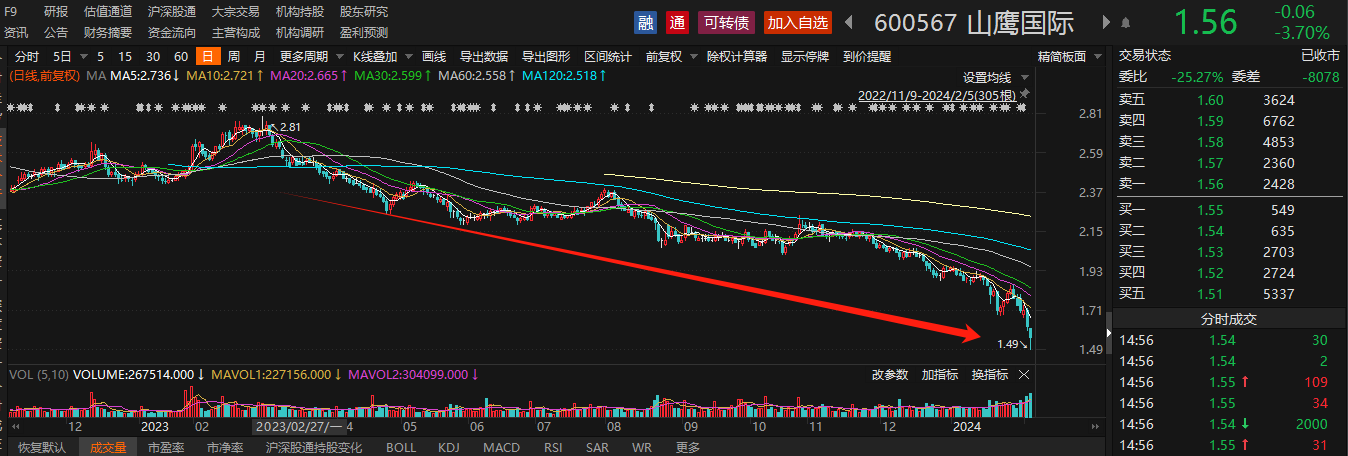Image resolution: width=1348 pixels, height=456 pixels.
Task: Select the 市盈率 indicator tab
Action: [166, 447]
